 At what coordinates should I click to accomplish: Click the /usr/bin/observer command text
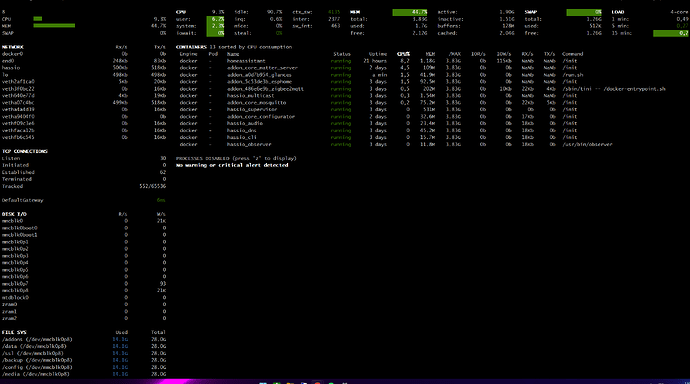587,144
